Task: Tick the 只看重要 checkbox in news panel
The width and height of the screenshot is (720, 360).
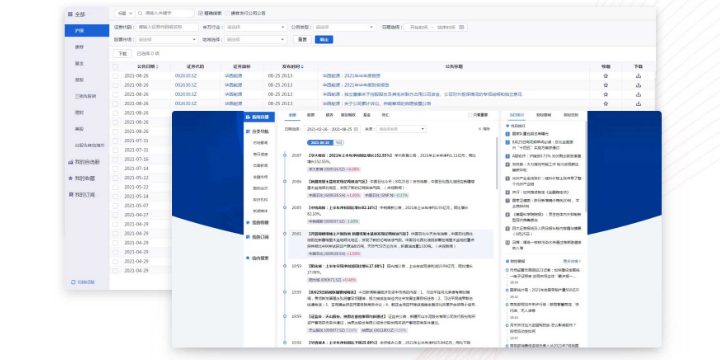Action: pyautogui.click(x=470, y=115)
